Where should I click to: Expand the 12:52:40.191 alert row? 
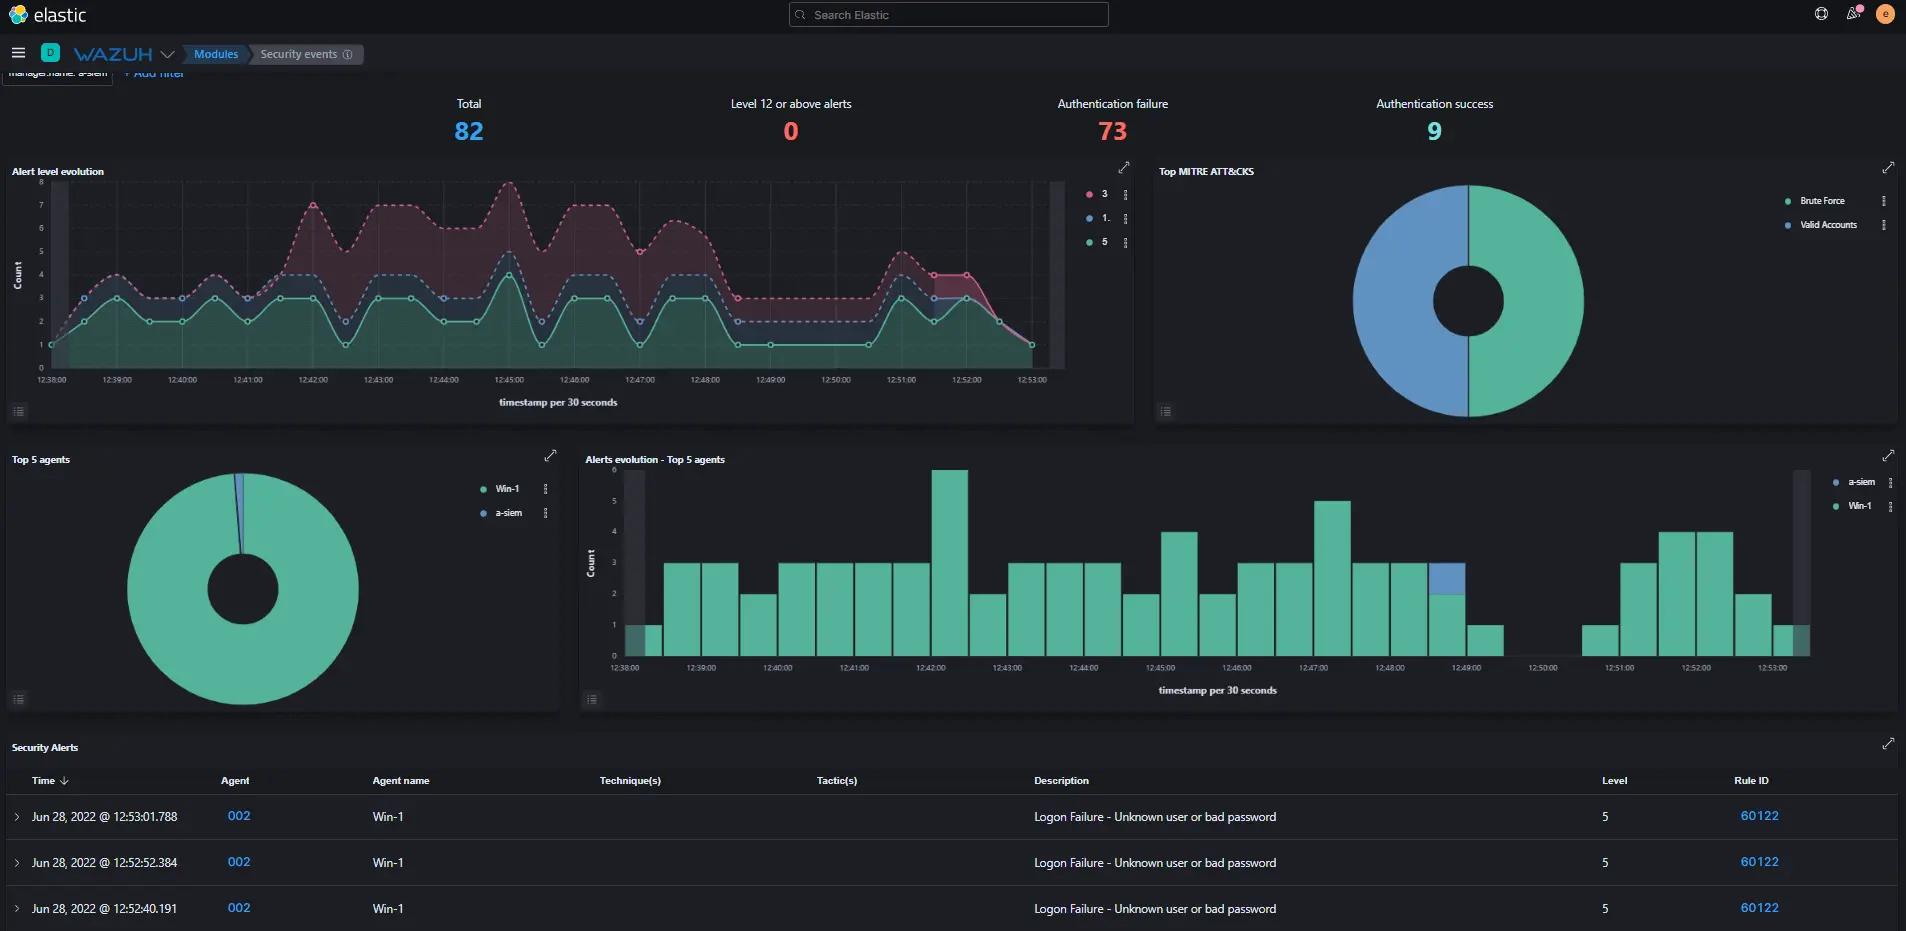pos(17,909)
